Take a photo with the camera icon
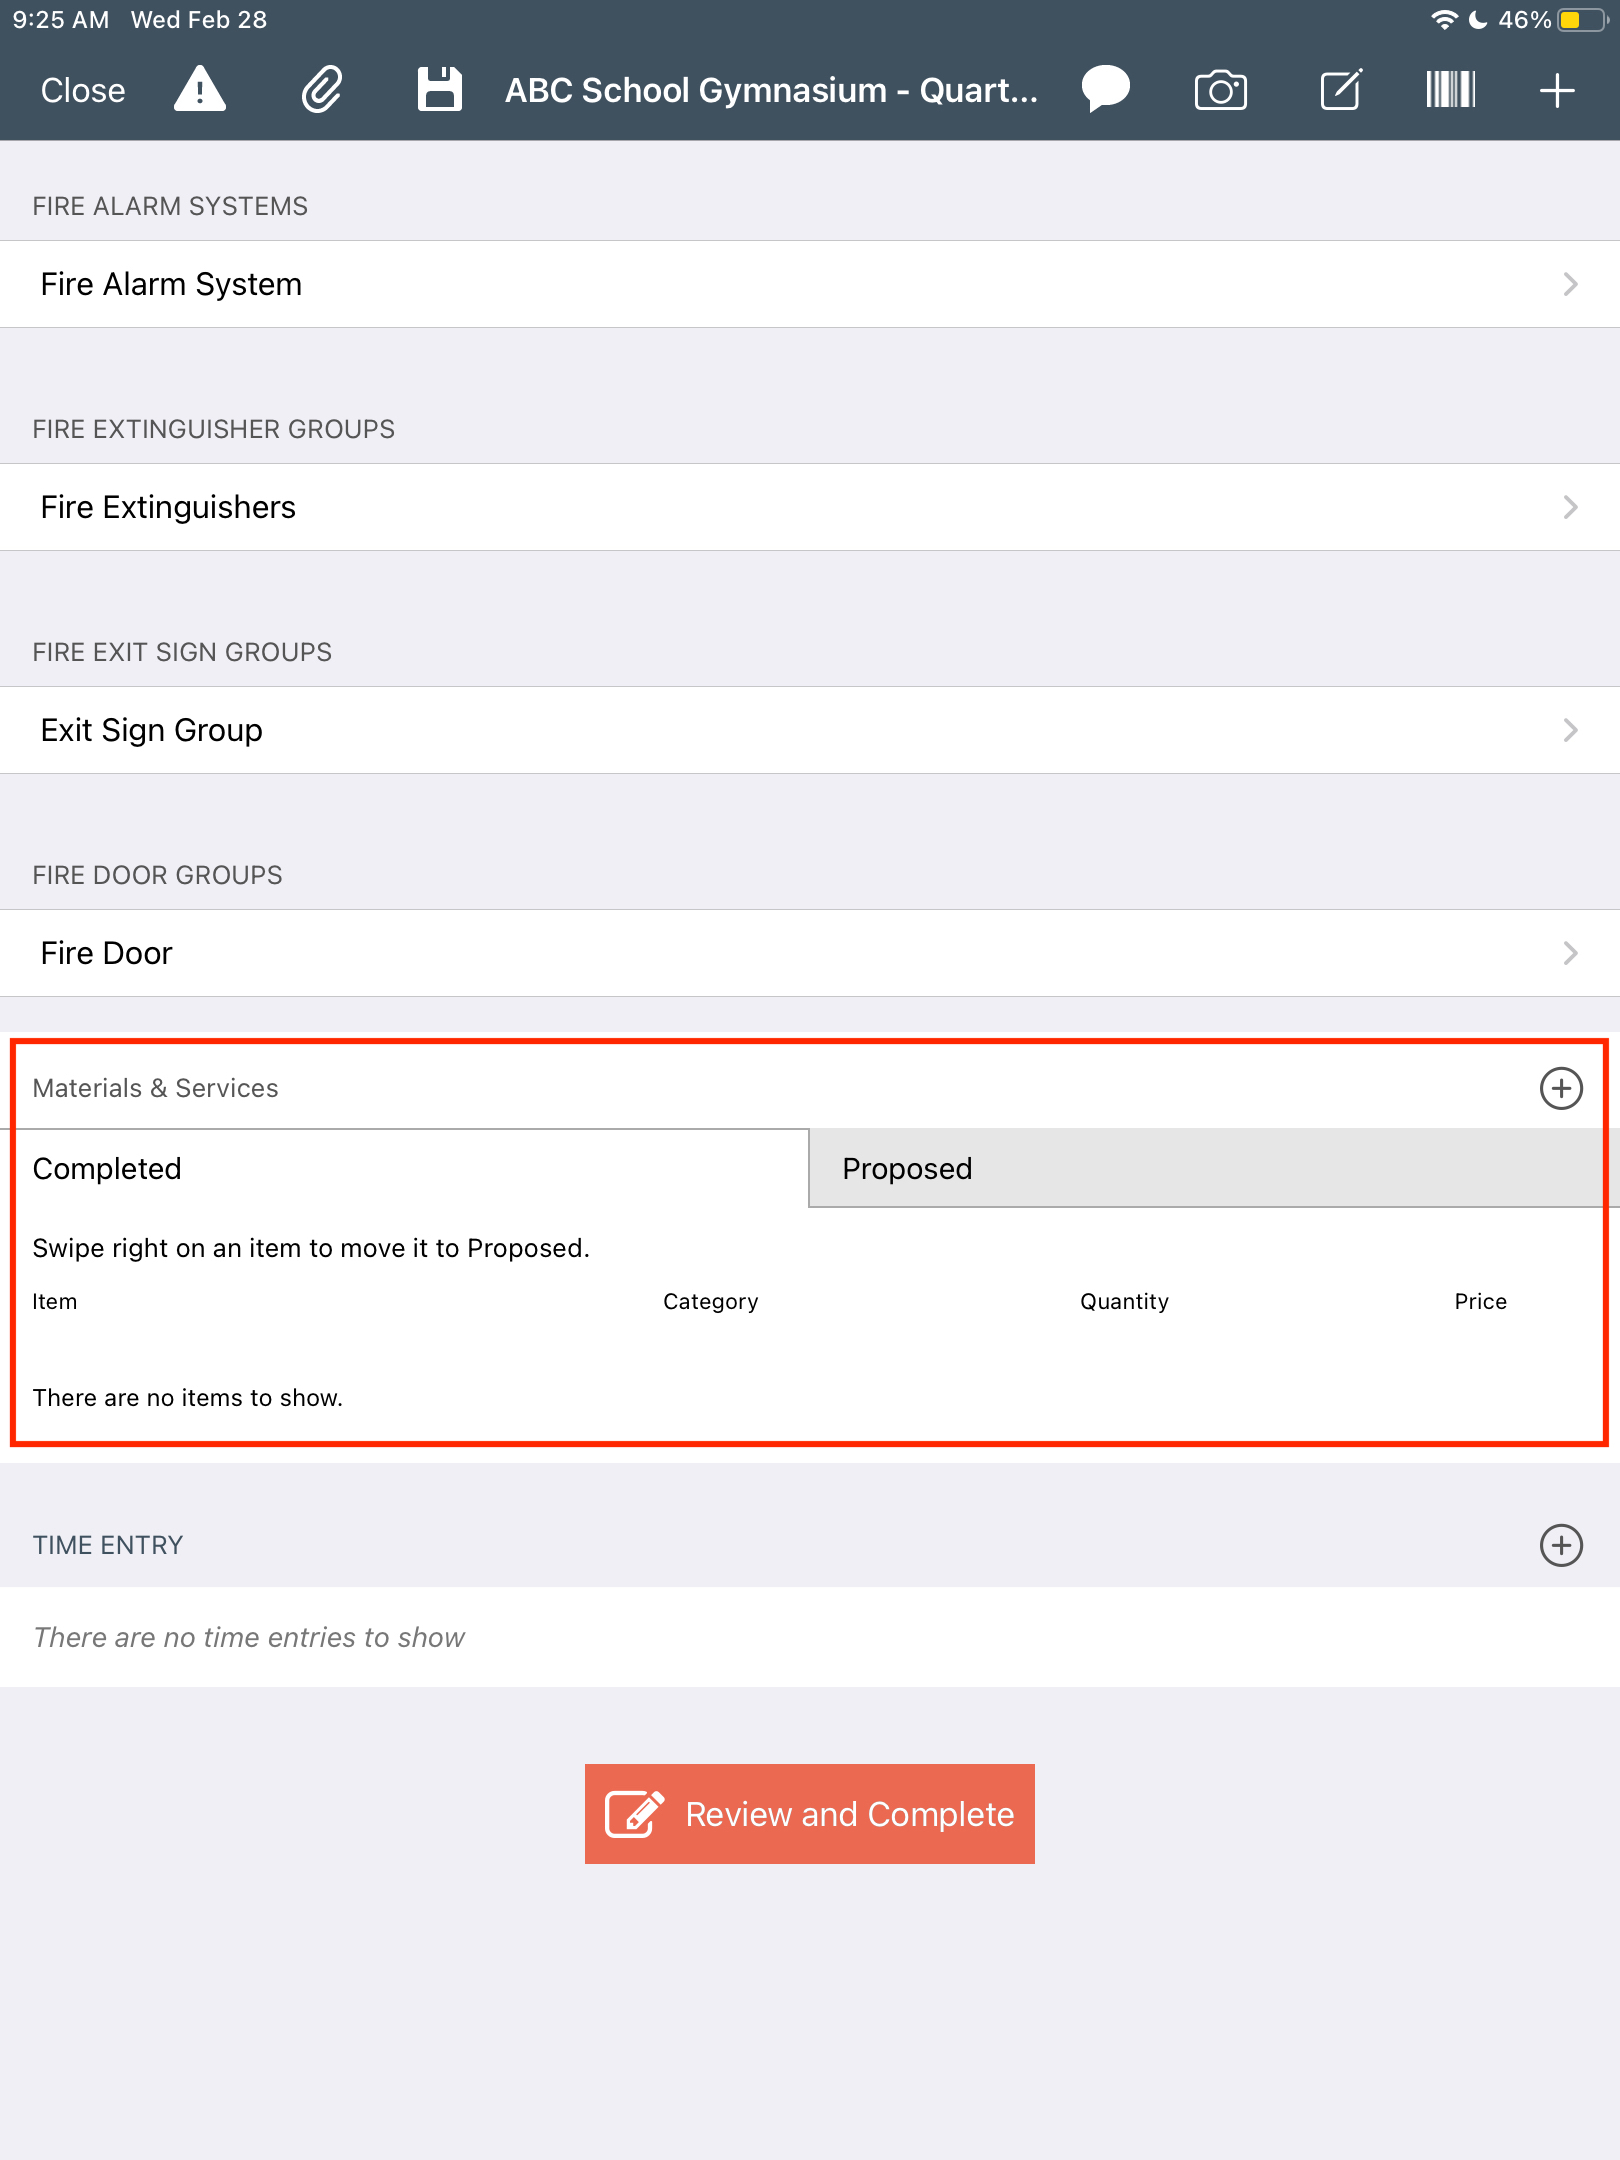The height and width of the screenshot is (2160, 1620). 1221,90
